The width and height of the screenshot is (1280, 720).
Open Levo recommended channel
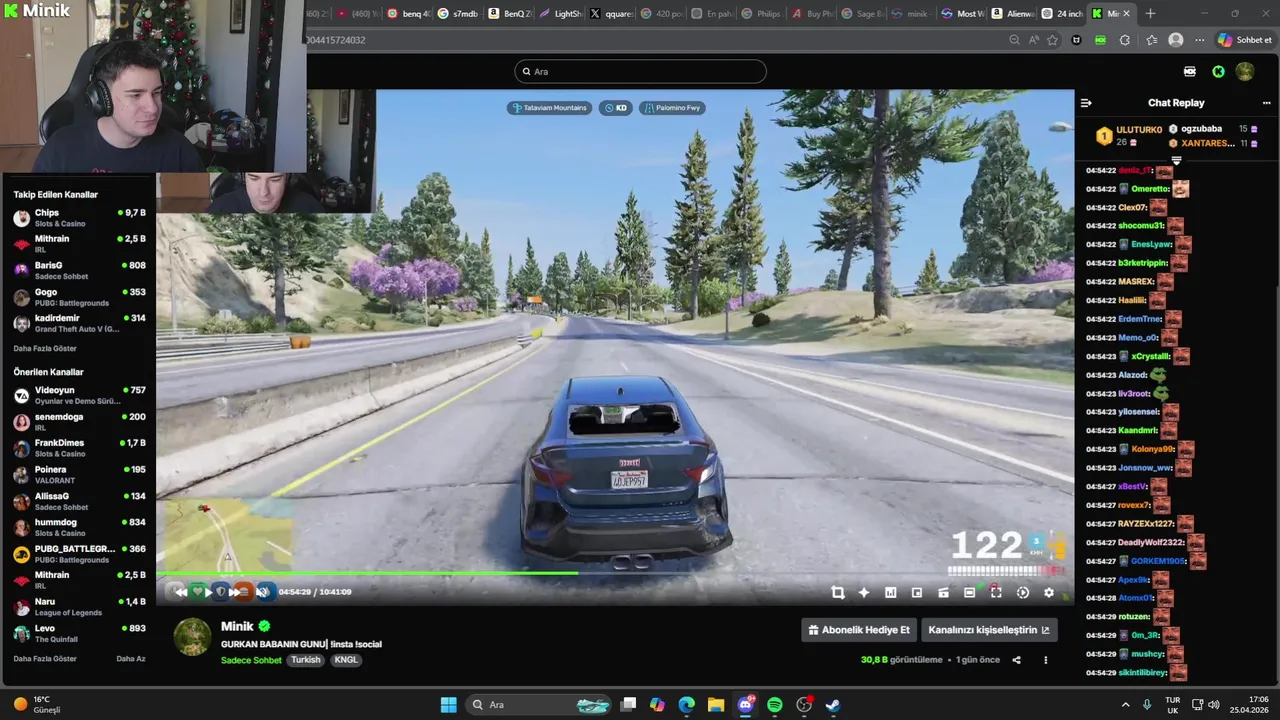tap(79, 633)
